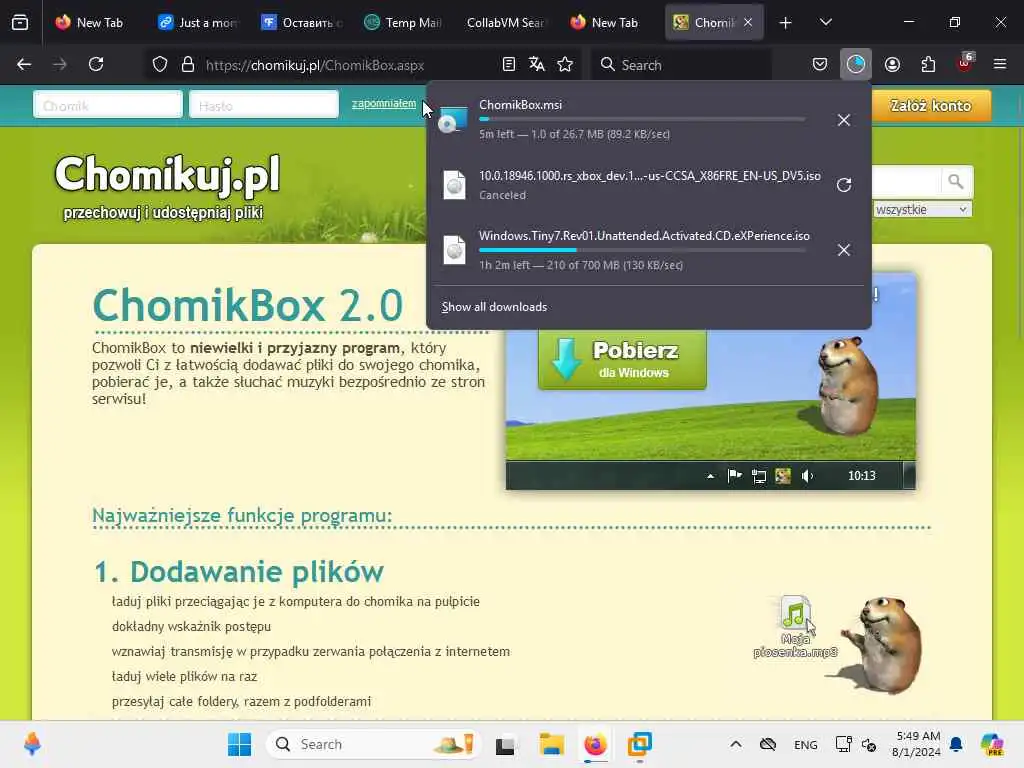Open the widgets icon at taskbar left
This screenshot has width=1024, height=768.
click(x=32, y=744)
